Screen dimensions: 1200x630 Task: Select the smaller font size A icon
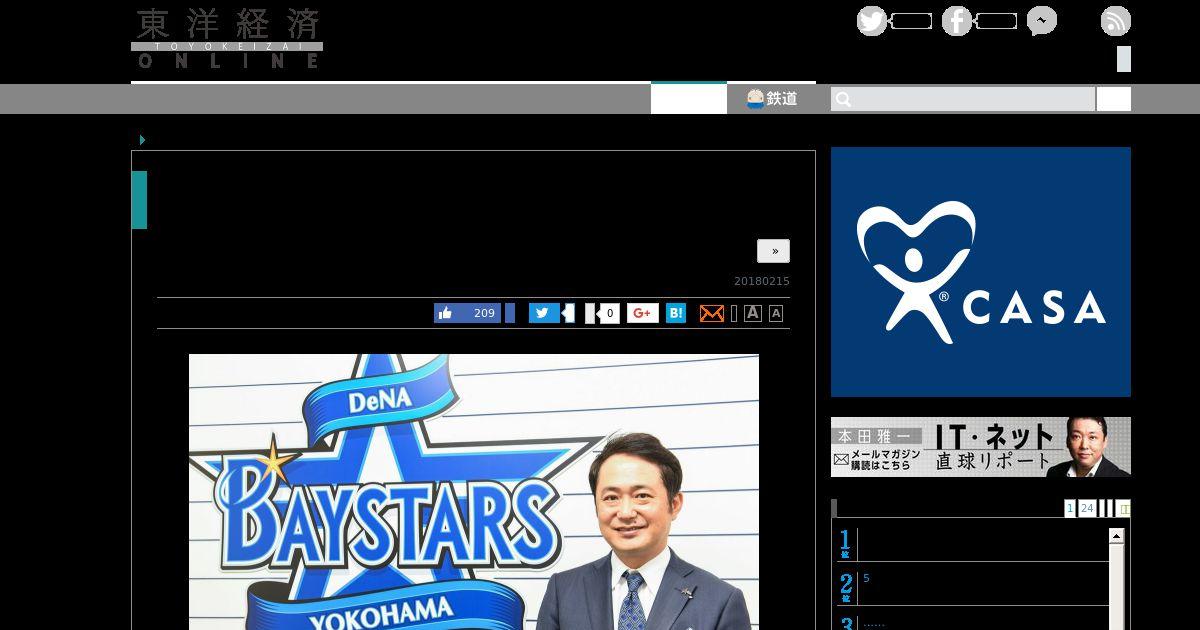(x=776, y=313)
